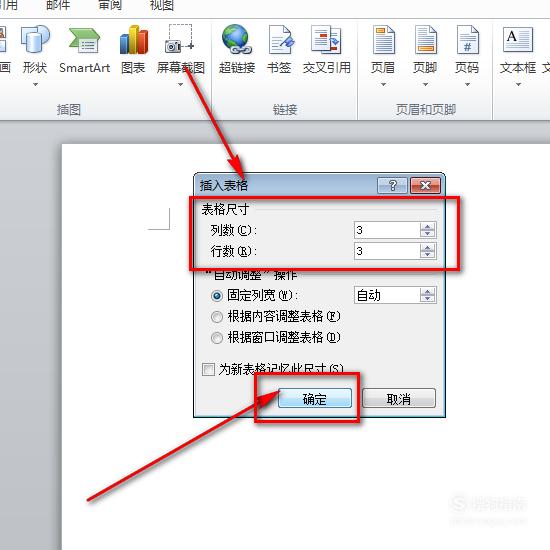
Task: Expand the Shapes dropdown arrow
Action: coord(35,85)
